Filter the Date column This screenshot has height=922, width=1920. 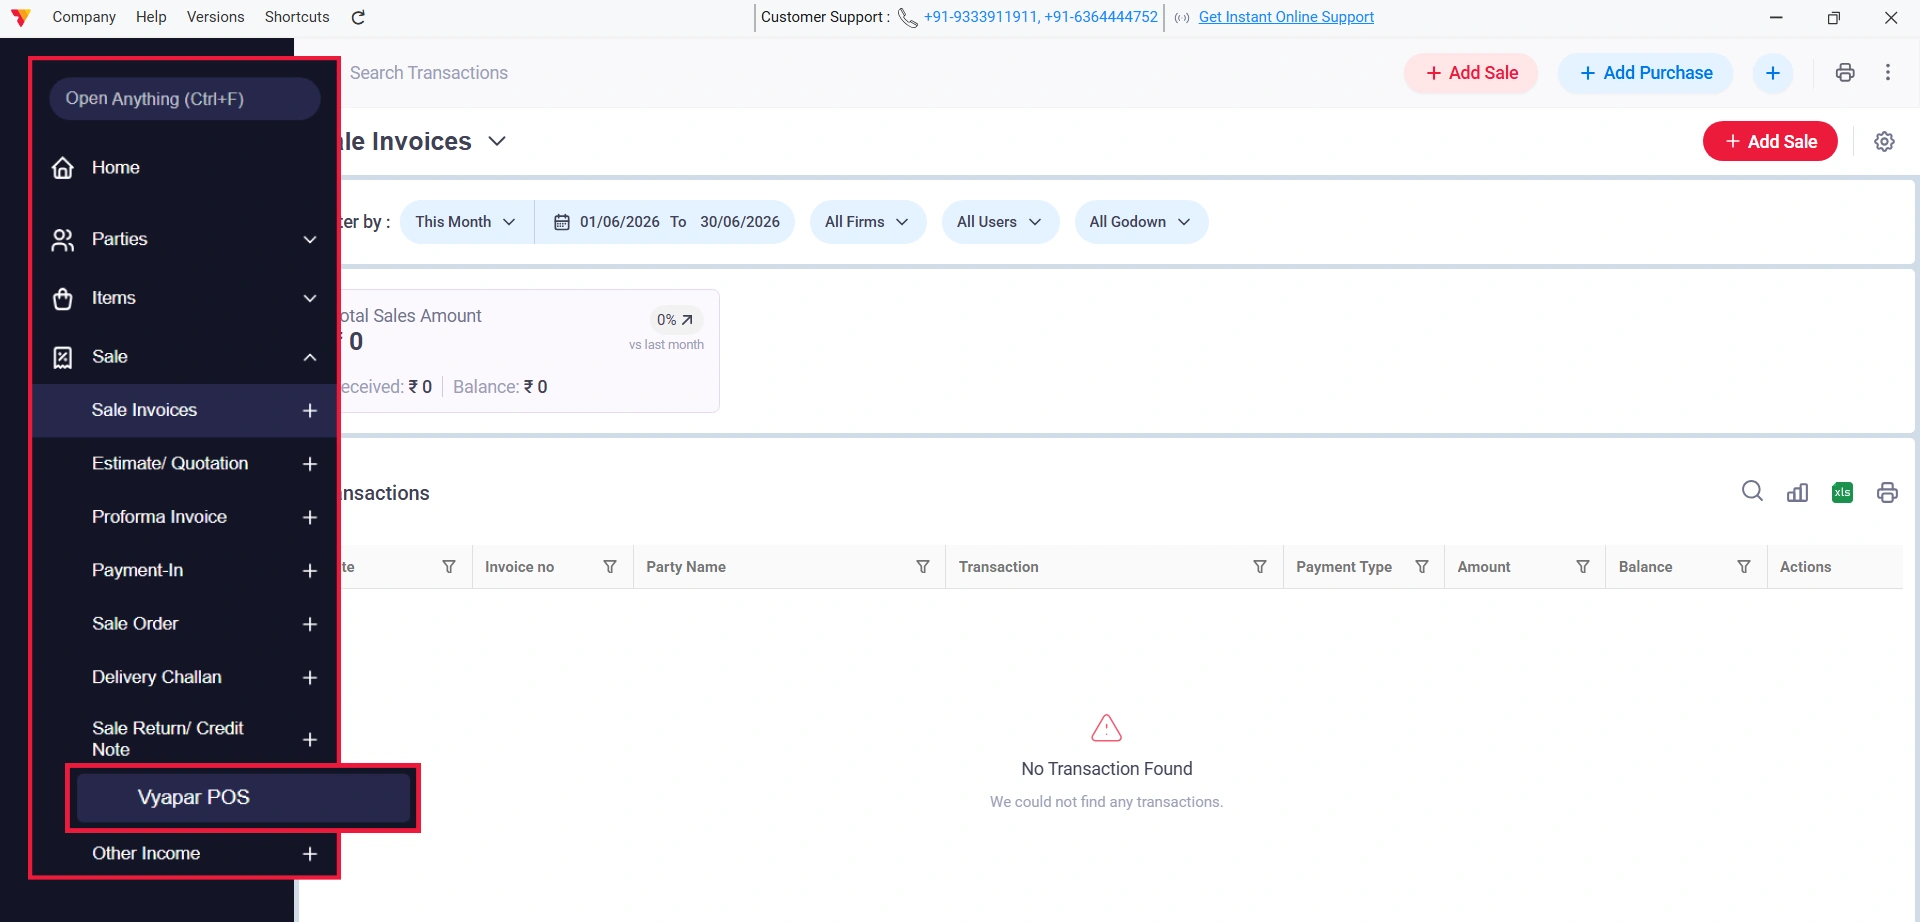point(449,567)
